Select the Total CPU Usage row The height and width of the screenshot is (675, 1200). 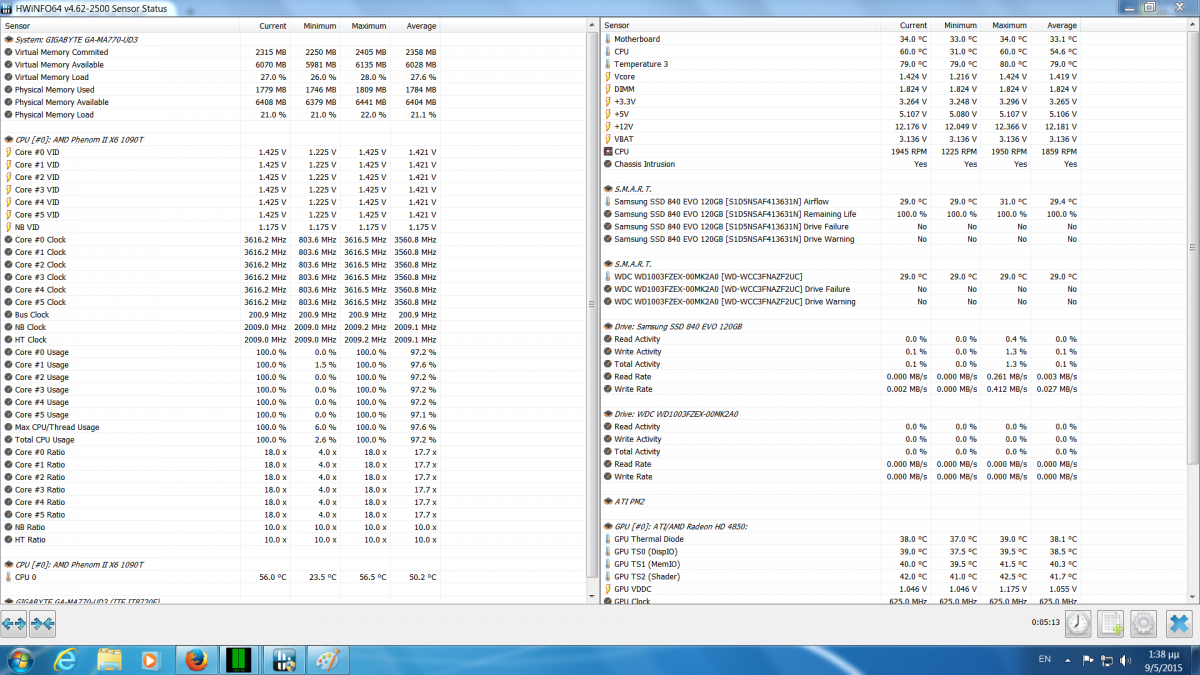pyautogui.click(x=44, y=440)
